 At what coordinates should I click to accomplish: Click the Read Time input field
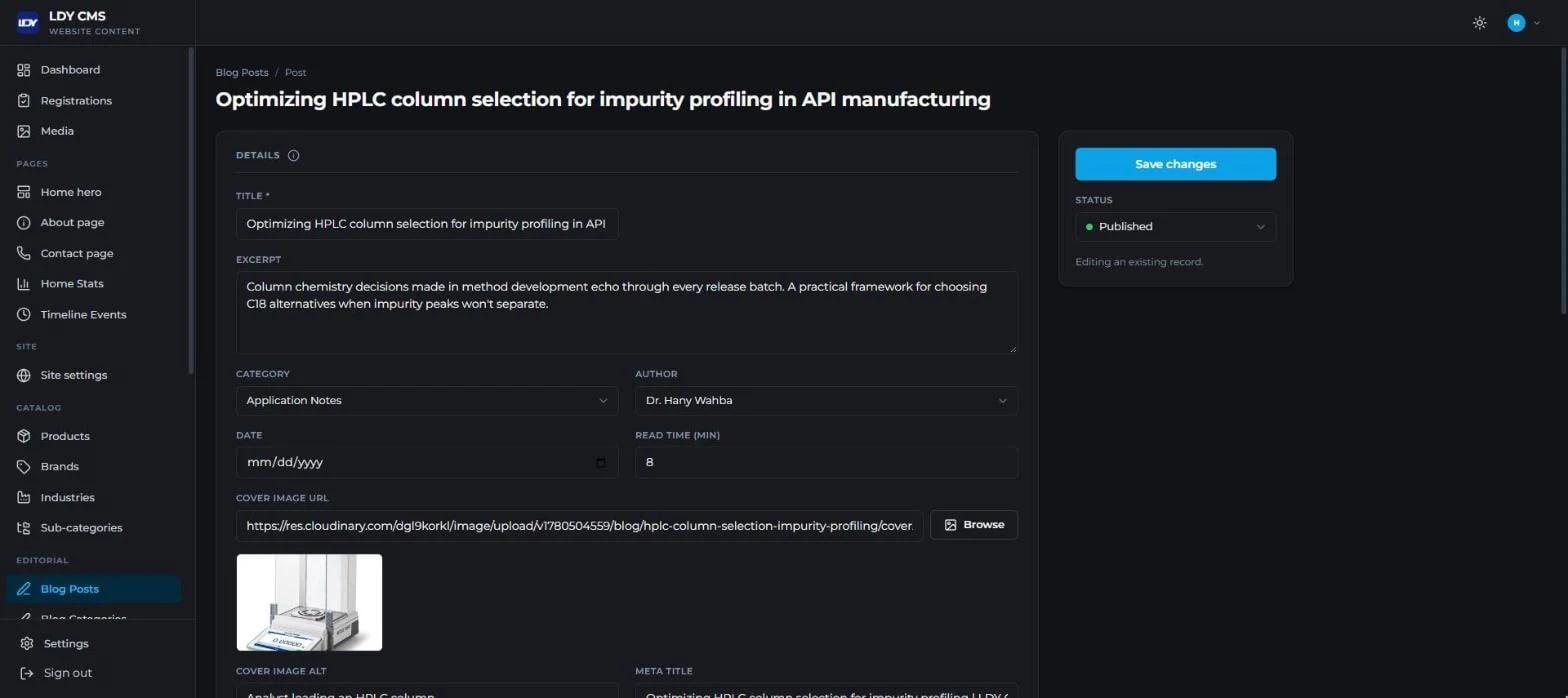(826, 463)
